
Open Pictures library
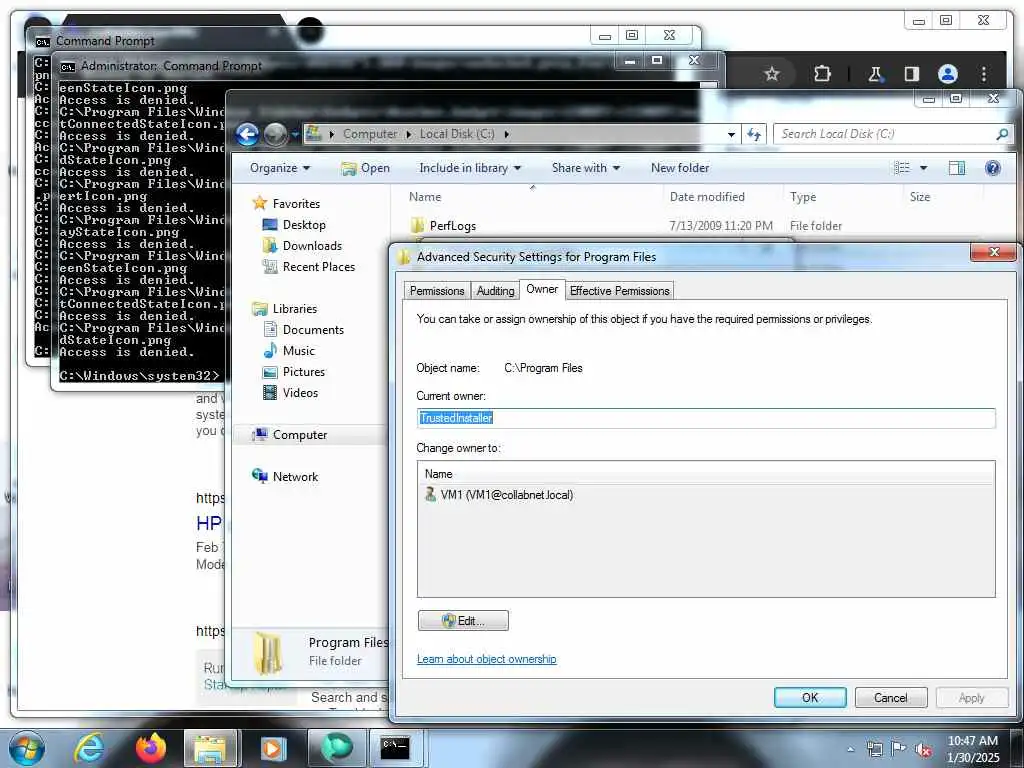[x=294, y=372]
